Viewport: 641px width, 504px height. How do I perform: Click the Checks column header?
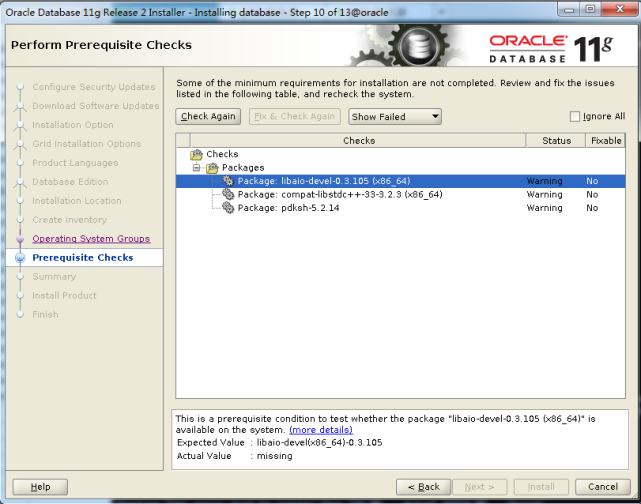(359, 141)
